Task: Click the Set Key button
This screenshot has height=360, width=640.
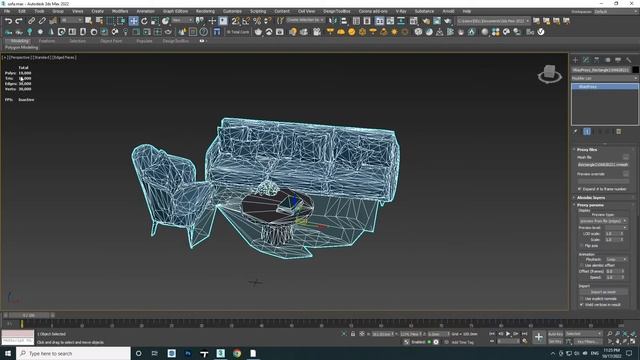Action: pyautogui.click(x=555, y=342)
